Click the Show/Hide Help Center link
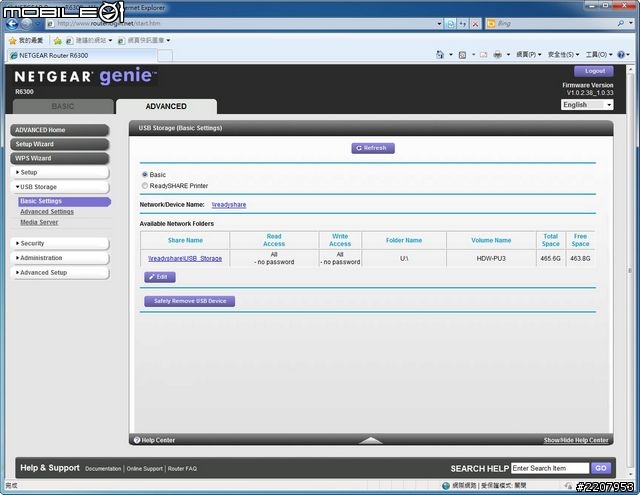 click(576, 440)
